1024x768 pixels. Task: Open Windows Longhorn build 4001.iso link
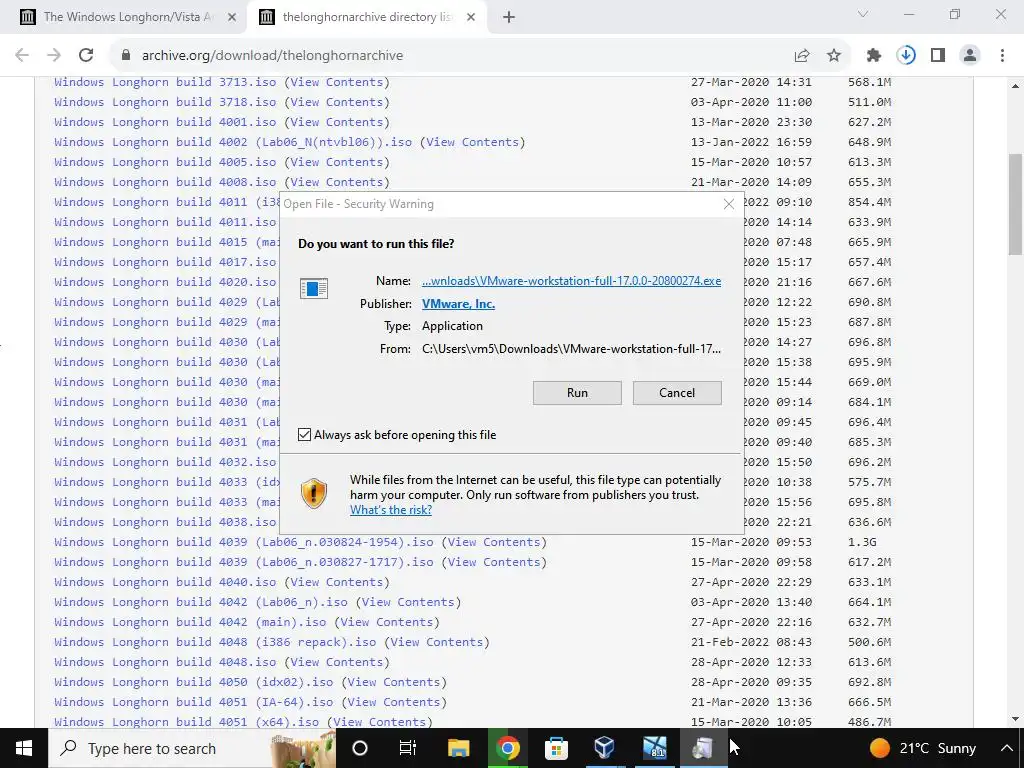pos(165,122)
